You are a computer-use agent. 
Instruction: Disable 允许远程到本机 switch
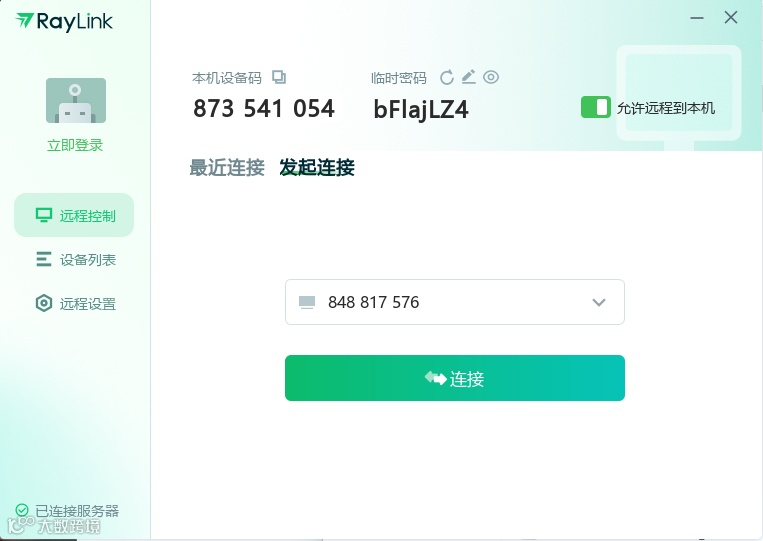(x=596, y=108)
